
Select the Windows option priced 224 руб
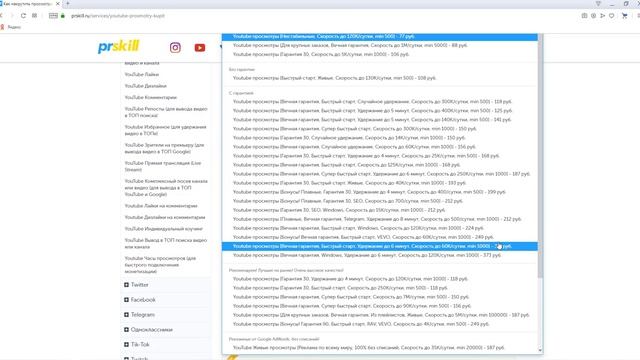point(380,228)
